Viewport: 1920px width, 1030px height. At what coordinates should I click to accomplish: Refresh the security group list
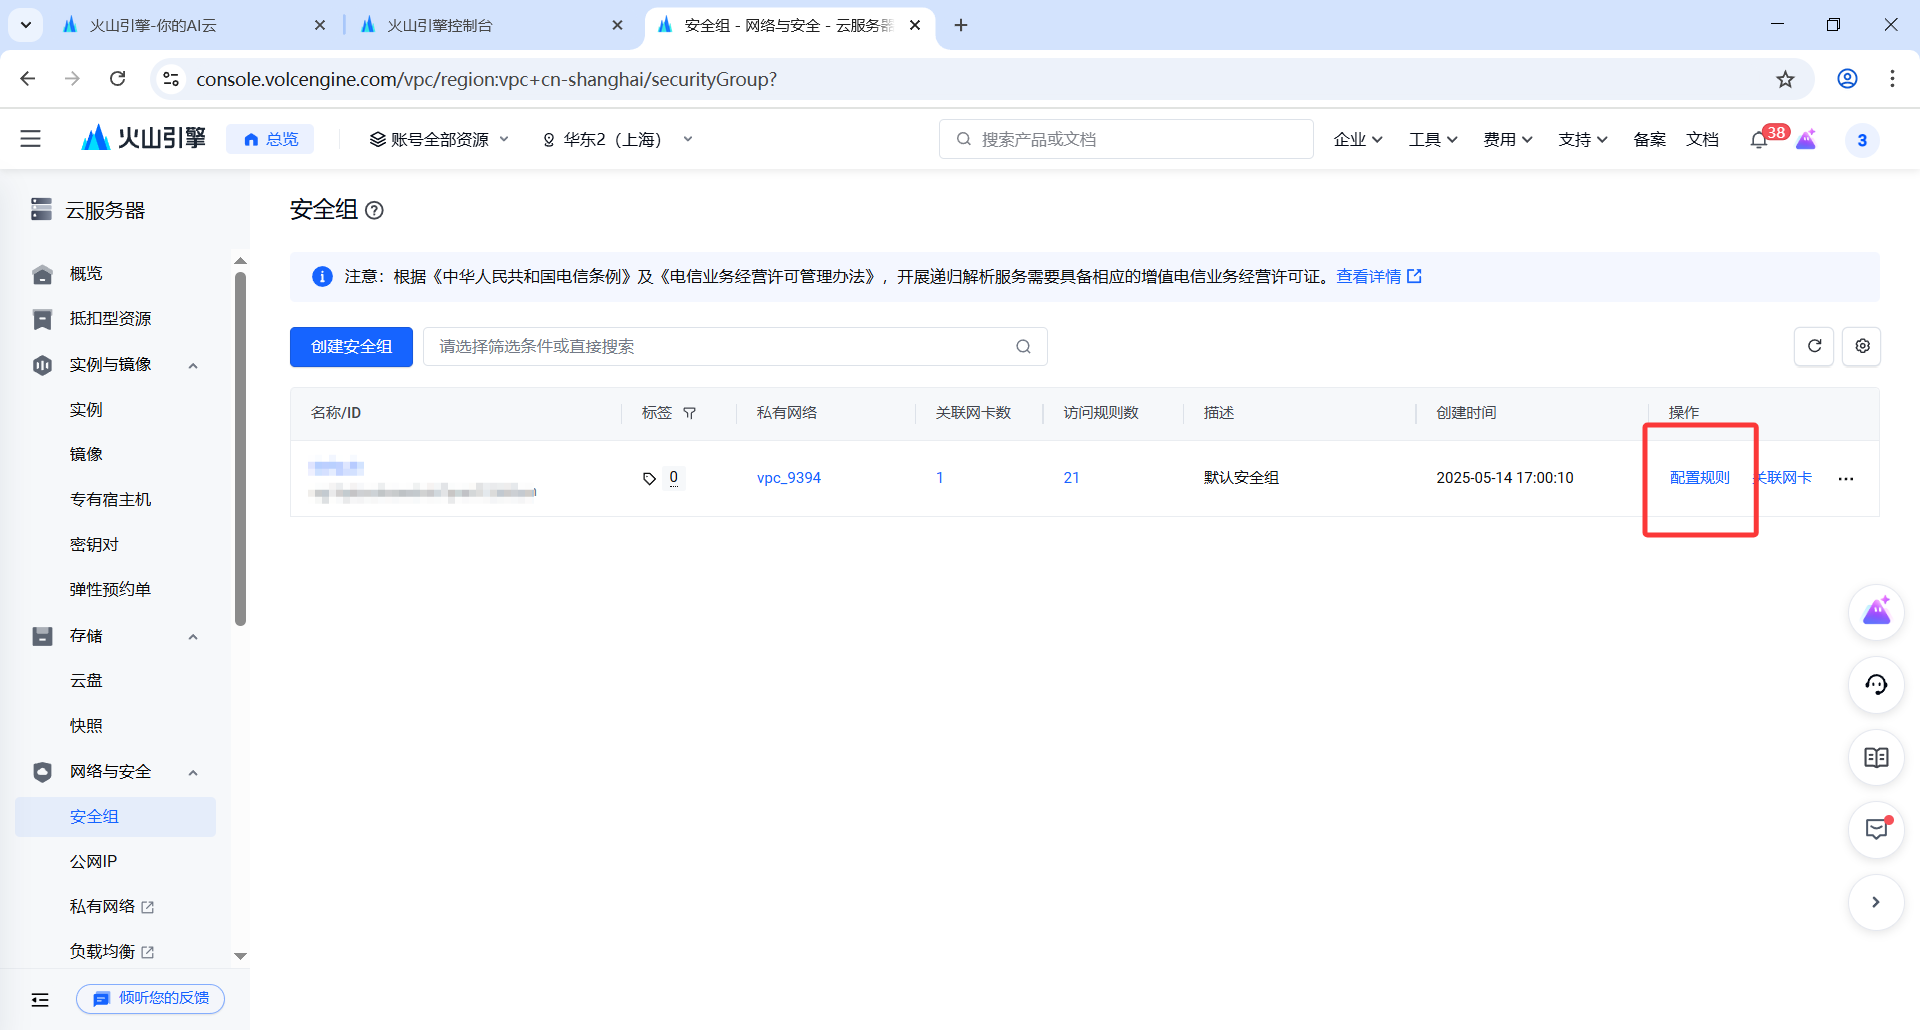point(1814,346)
